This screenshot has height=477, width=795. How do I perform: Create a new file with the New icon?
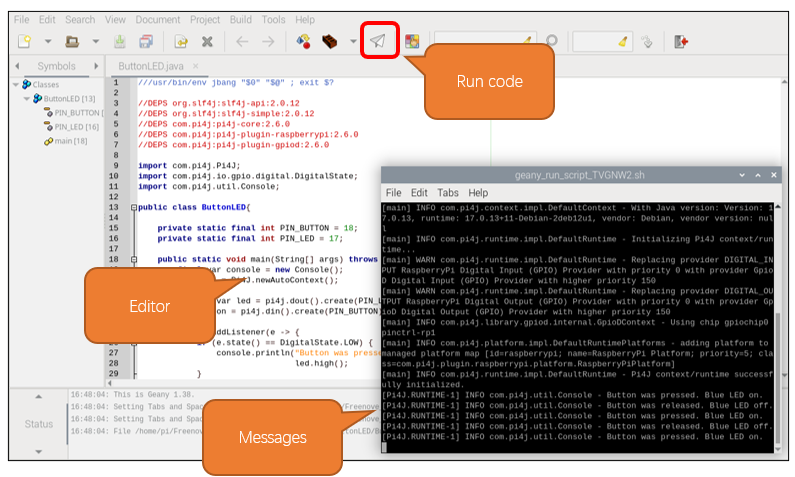24,41
